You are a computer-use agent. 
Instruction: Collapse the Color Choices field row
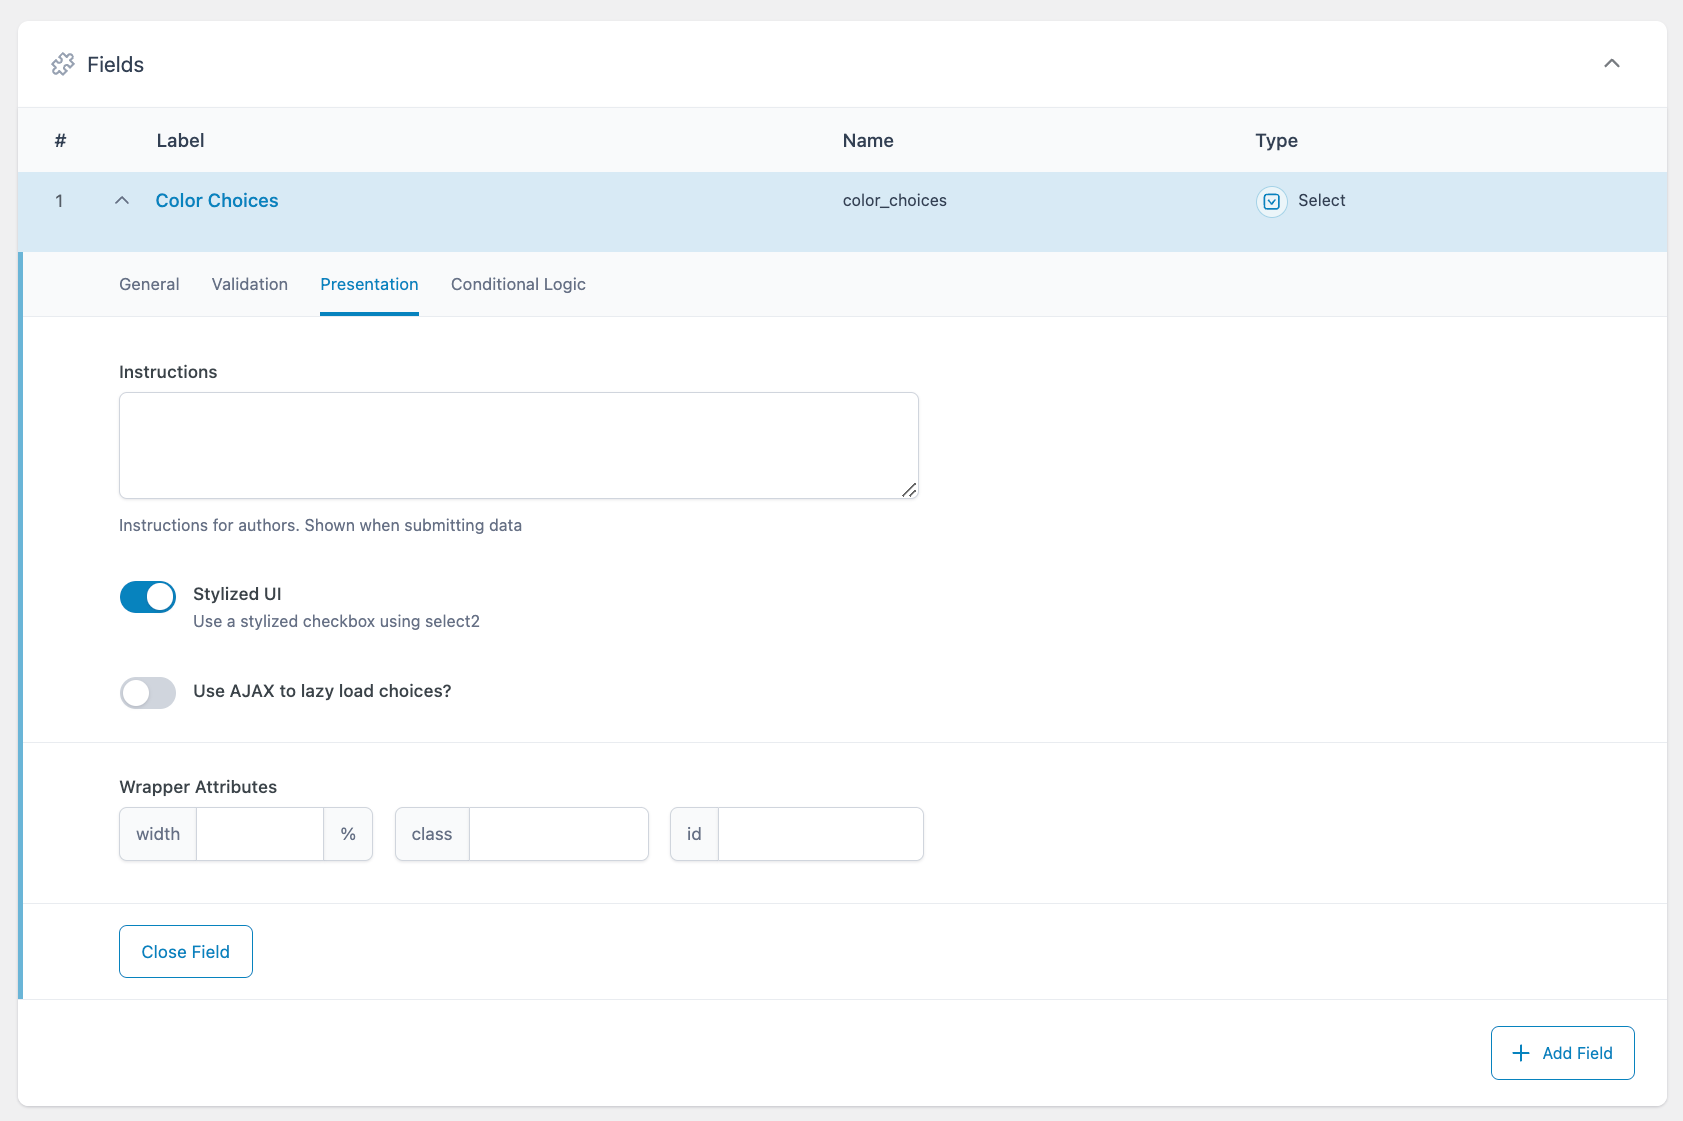(x=121, y=200)
